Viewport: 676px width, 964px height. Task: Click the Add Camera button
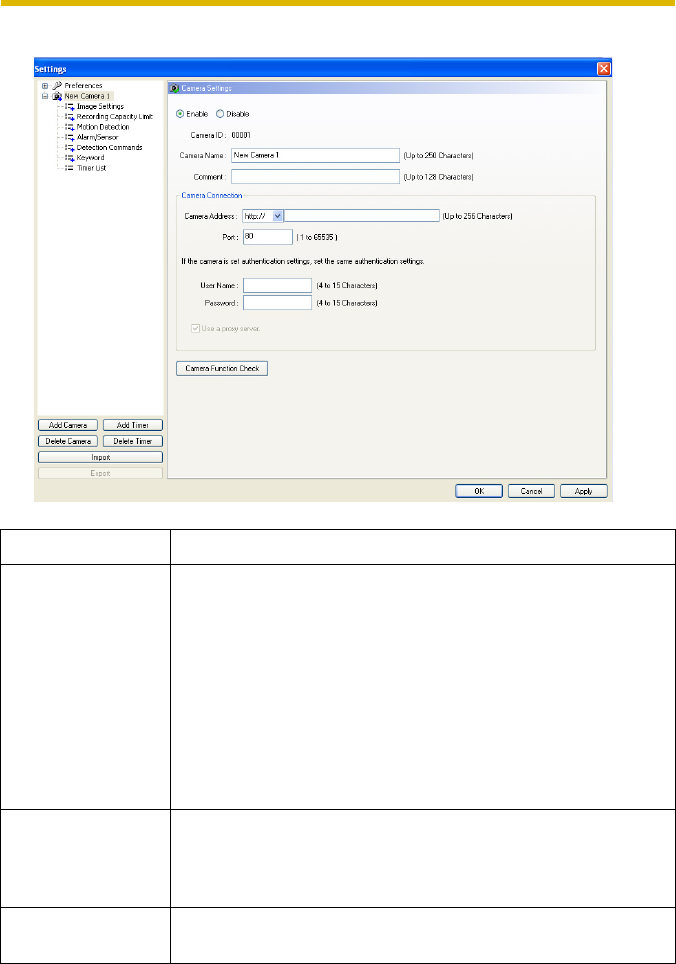[x=68, y=425]
